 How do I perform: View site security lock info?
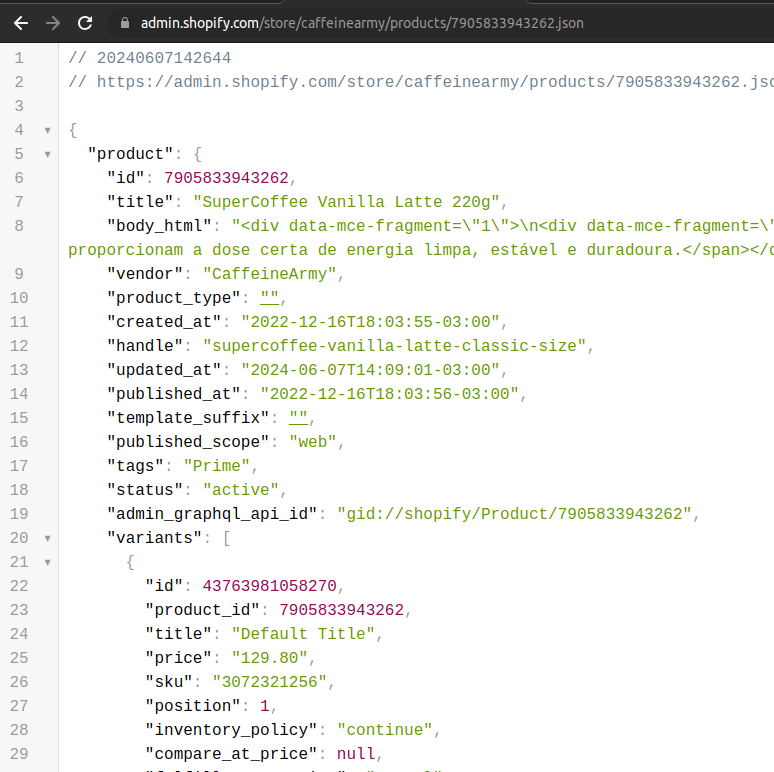tap(125, 23)
